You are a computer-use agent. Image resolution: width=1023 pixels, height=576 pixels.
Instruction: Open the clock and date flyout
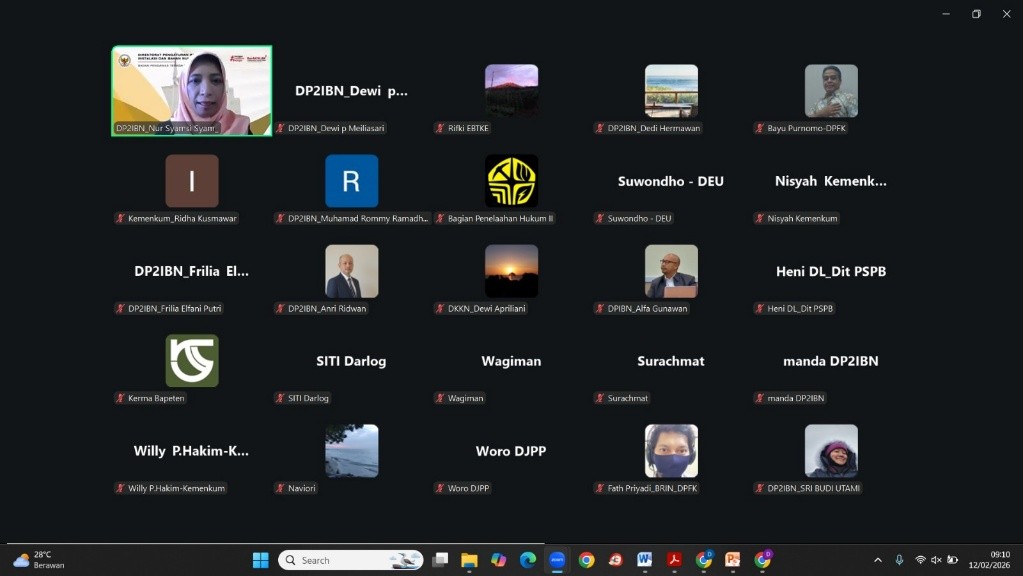click(988, 560)
